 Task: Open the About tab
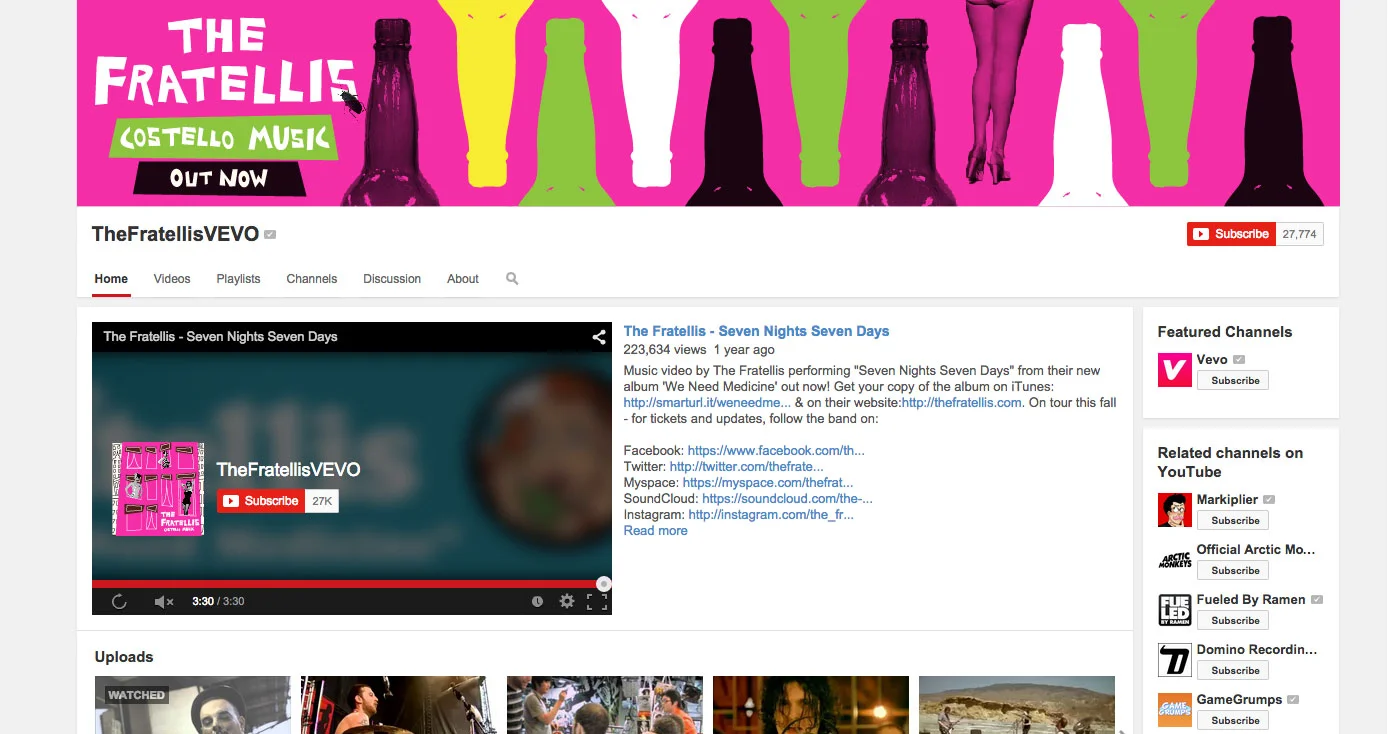pyautogui.click(x=463, y=279)
